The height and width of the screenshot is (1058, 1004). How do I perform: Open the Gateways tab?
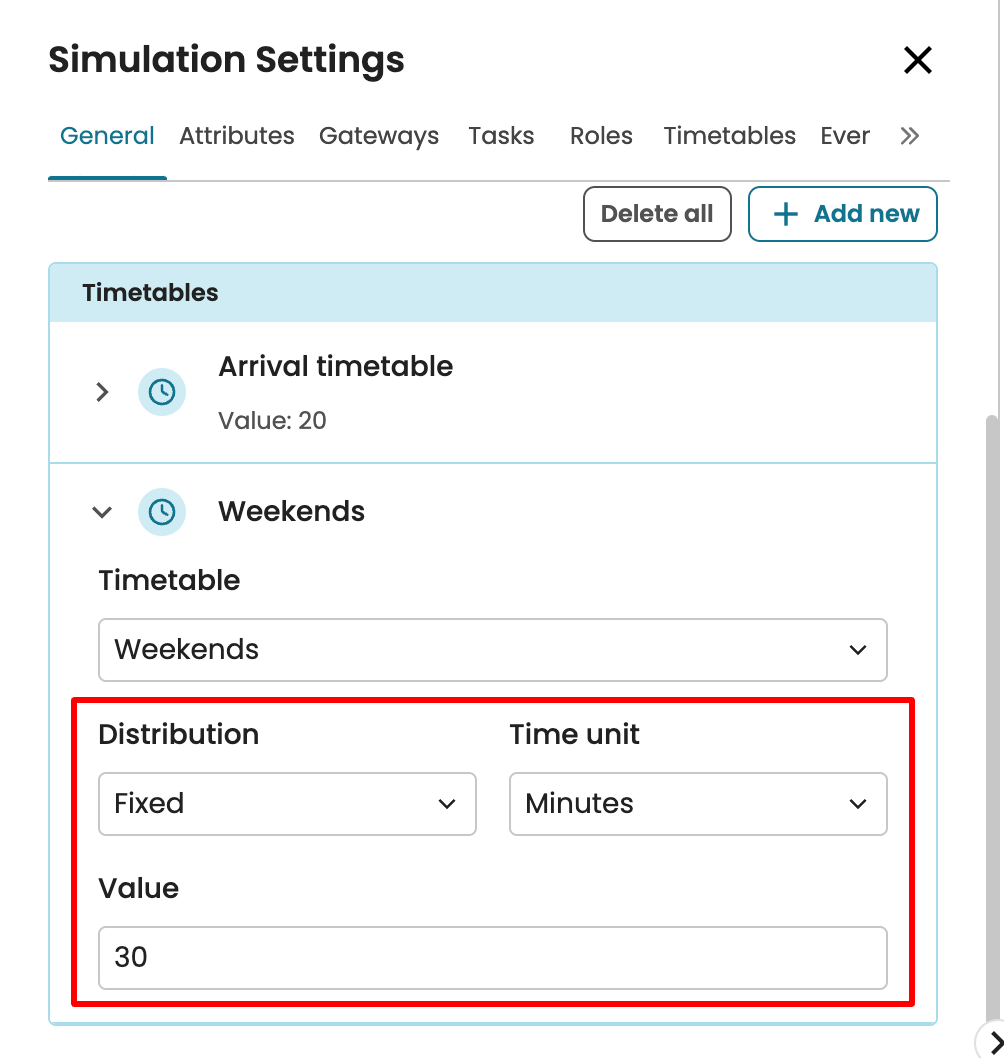pyautogui.click(x=379, y=136)
